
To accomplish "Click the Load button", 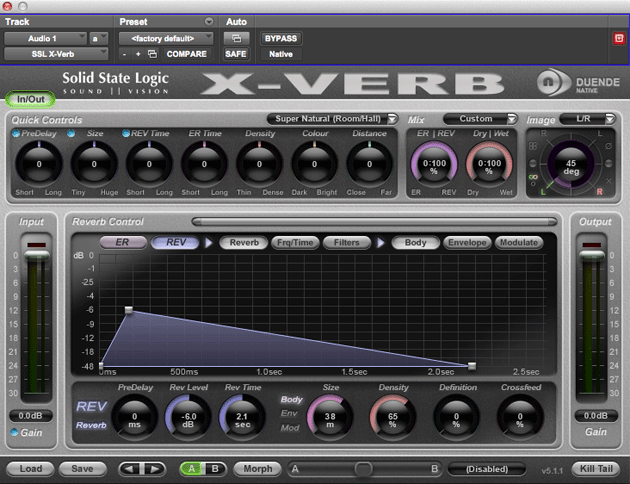I will click(x=31, y=469).
